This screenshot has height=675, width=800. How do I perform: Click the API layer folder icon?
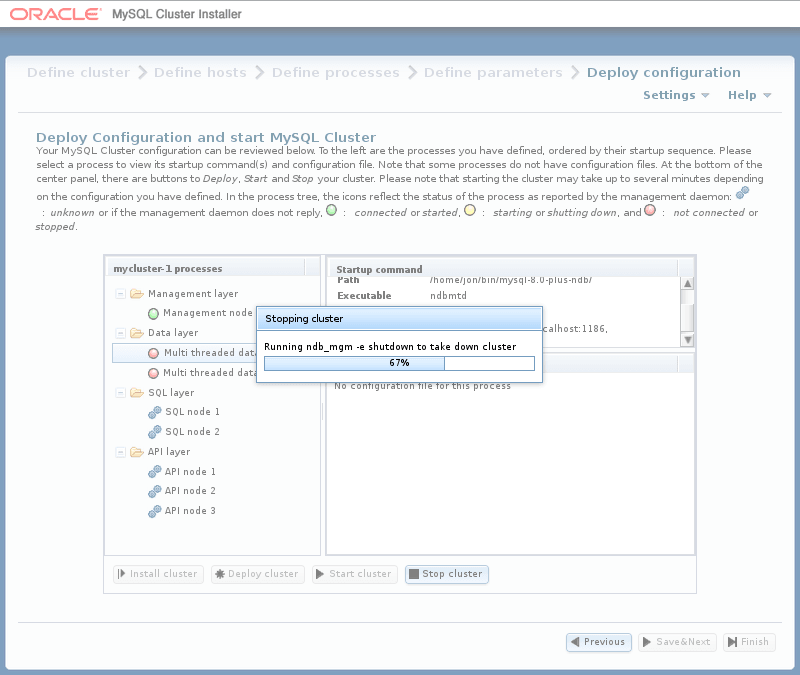[x=137, y=452]
